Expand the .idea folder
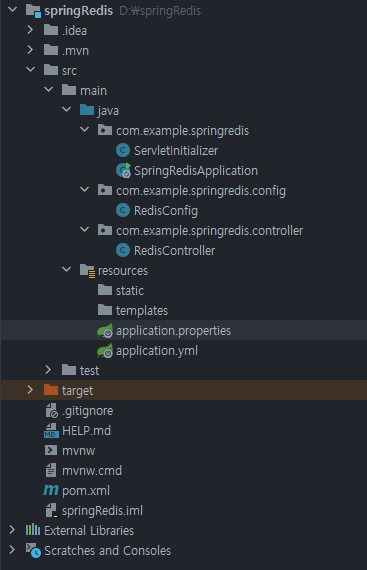This screenshot has width=367, height=570. tap(30, 29)
